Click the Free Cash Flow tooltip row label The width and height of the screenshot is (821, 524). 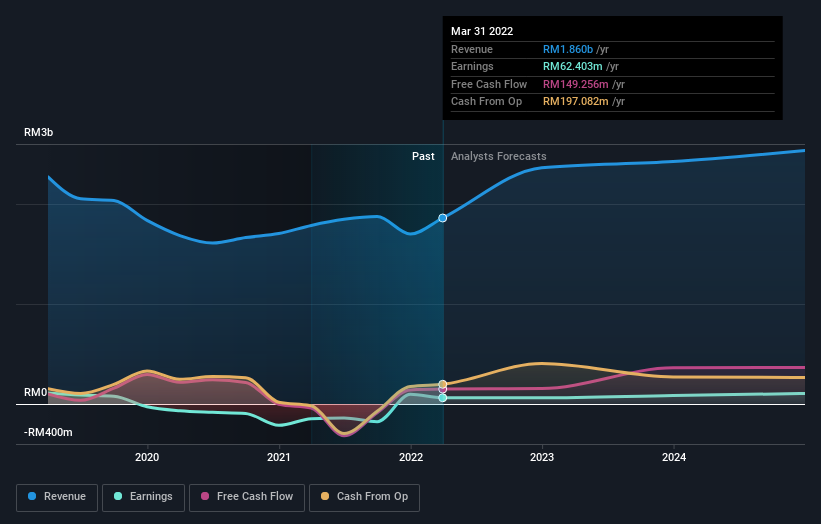489,84
